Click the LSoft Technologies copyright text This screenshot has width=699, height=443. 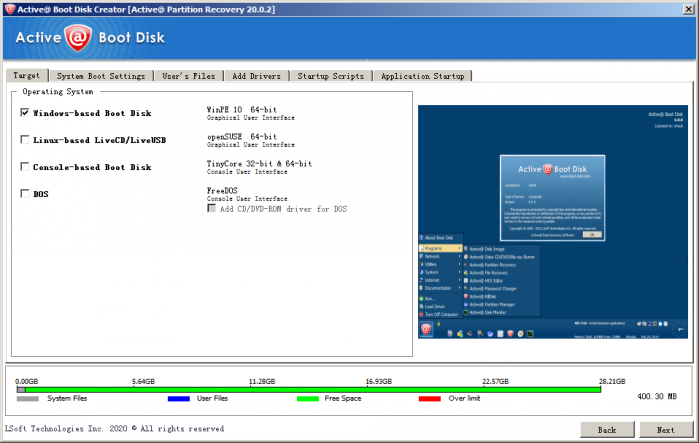114,429
